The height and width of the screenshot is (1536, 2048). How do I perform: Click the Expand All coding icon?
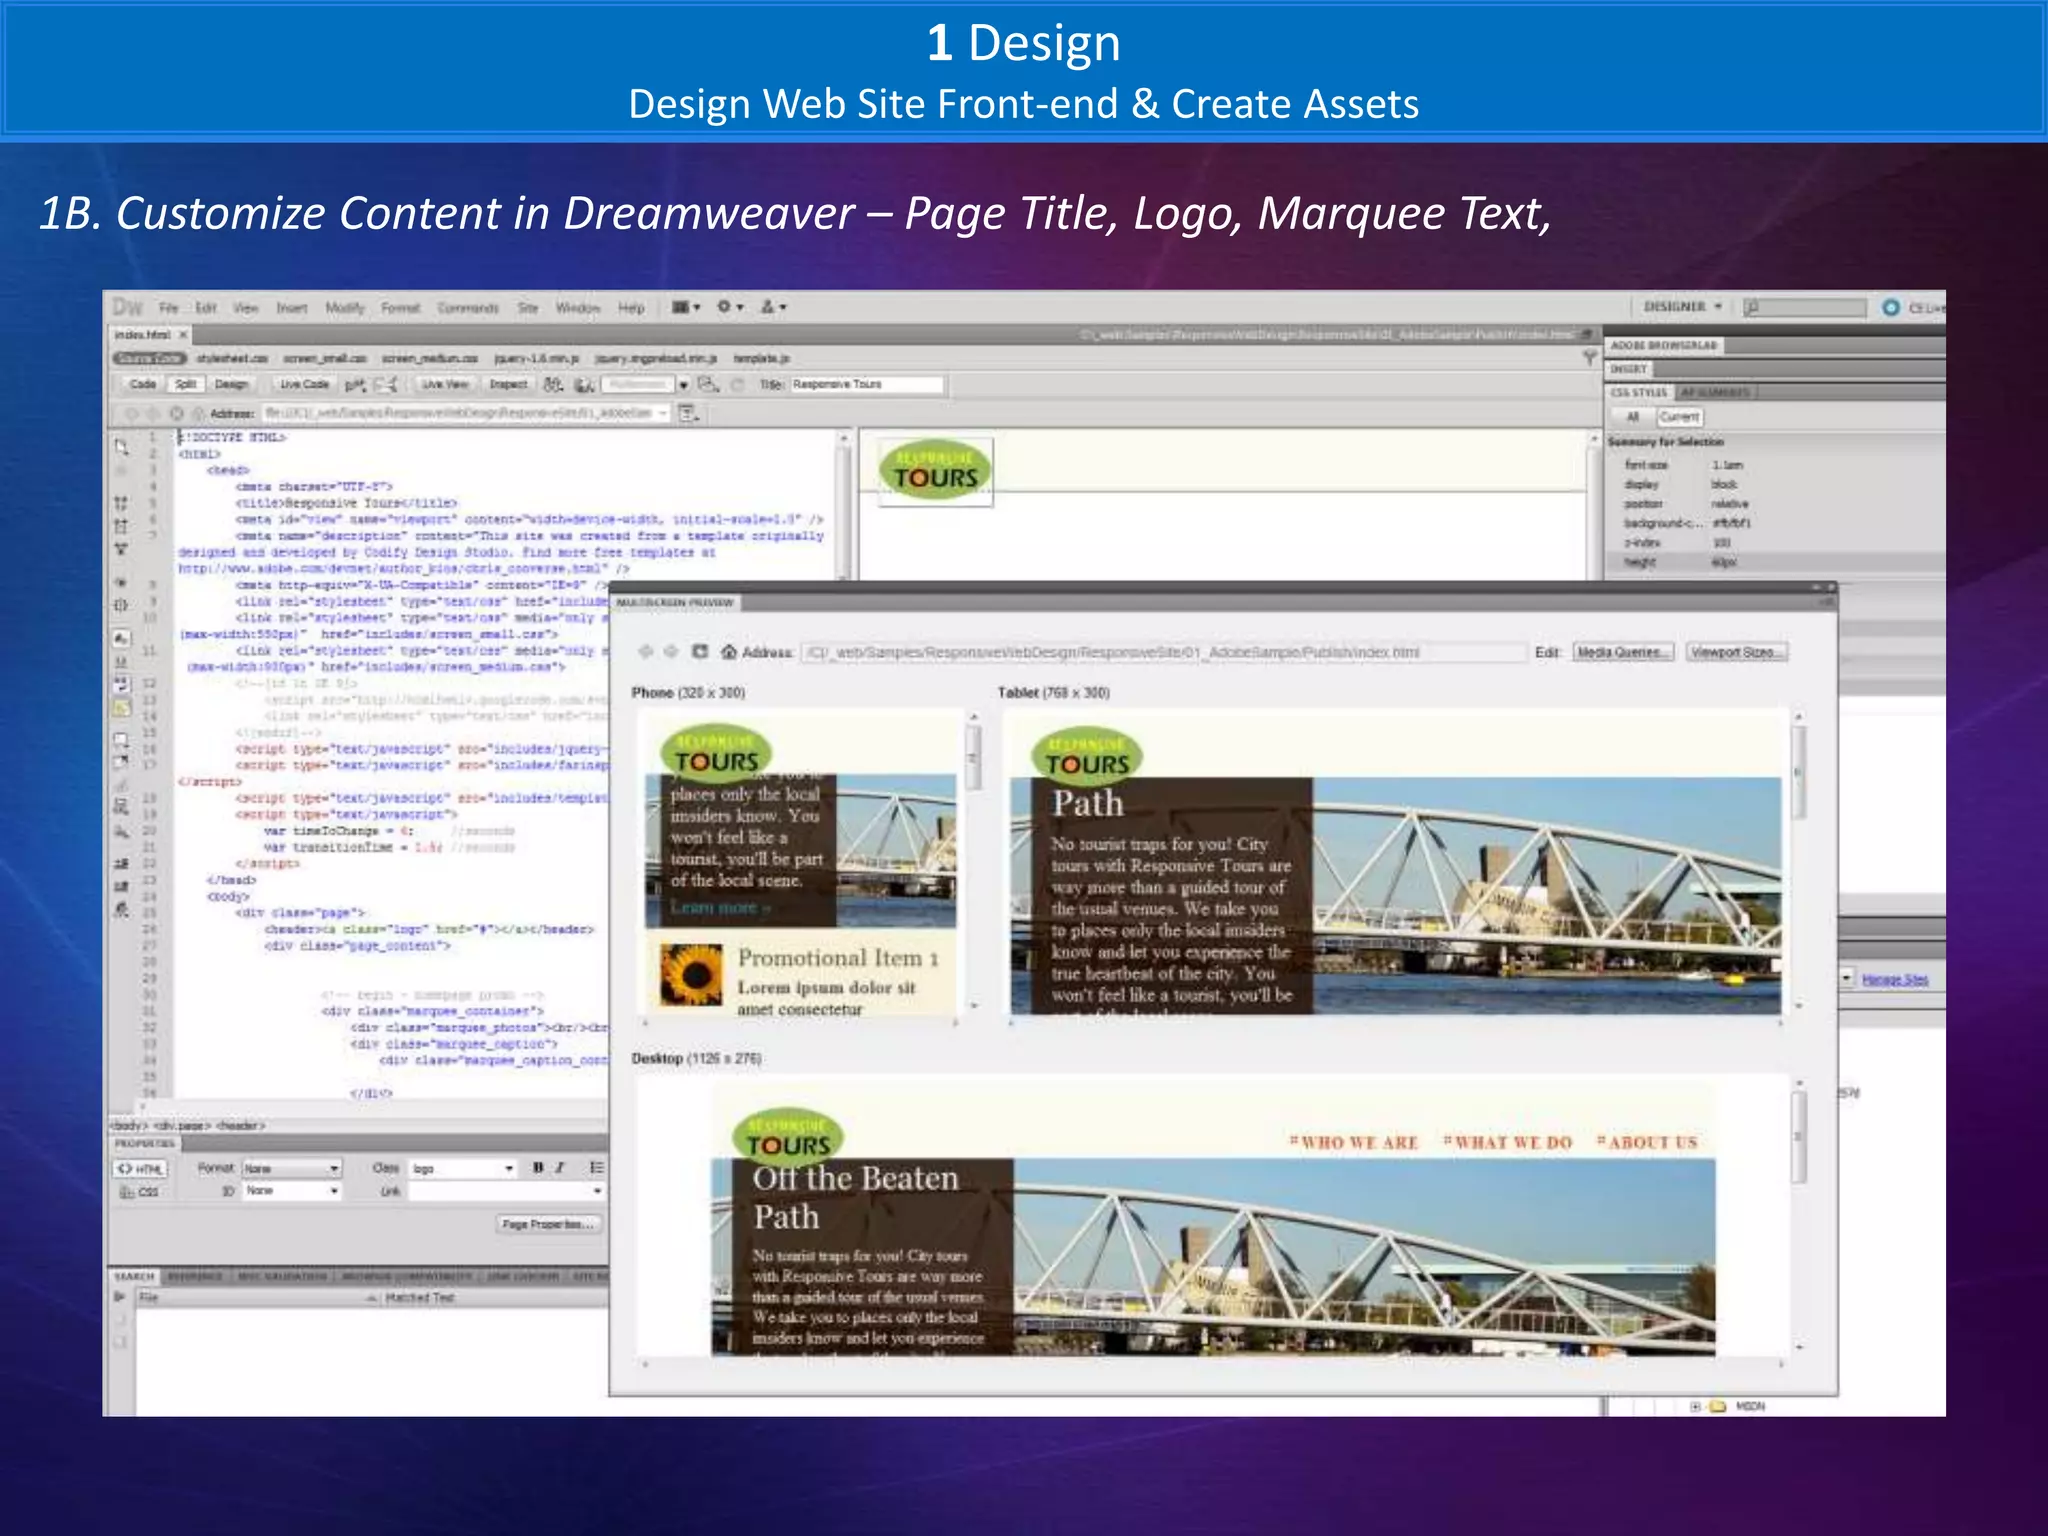coord(121,549)
